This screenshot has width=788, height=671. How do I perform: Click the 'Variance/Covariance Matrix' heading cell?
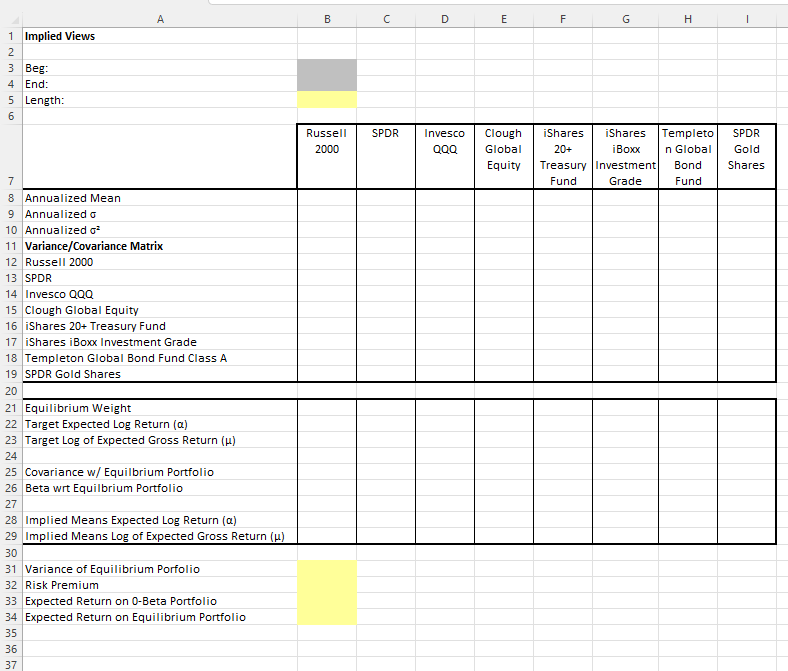pyautogui.click(x=160, y=246)
